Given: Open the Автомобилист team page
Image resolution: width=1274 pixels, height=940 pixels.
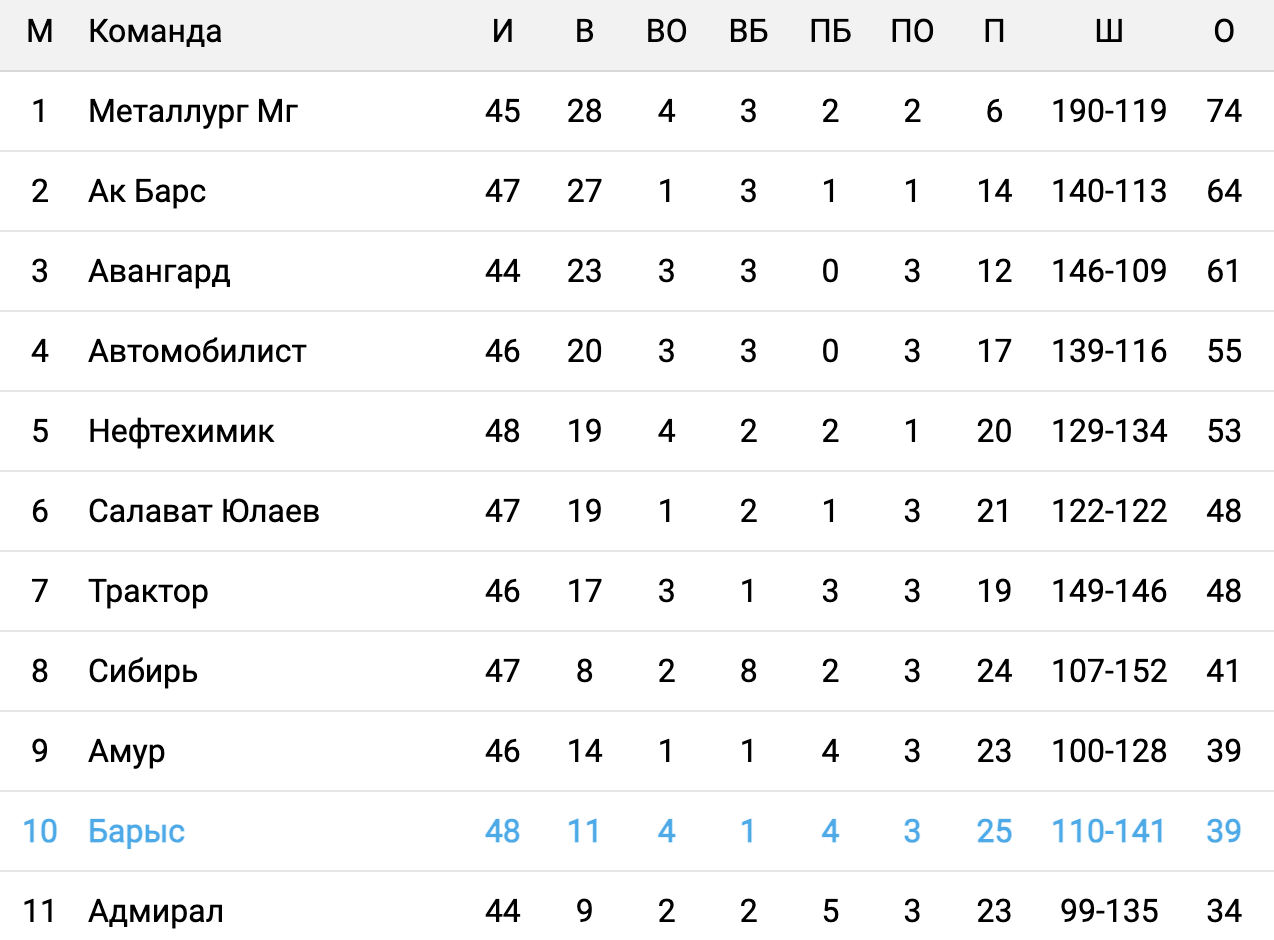Looking at the screenshot, I should pos(197,351).
